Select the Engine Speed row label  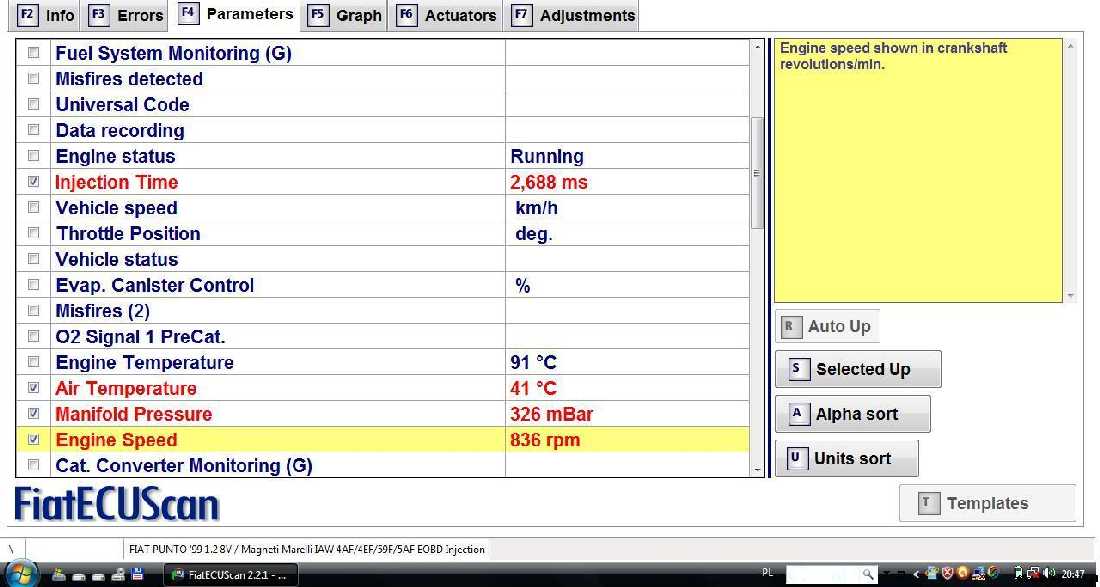[116, 440]
